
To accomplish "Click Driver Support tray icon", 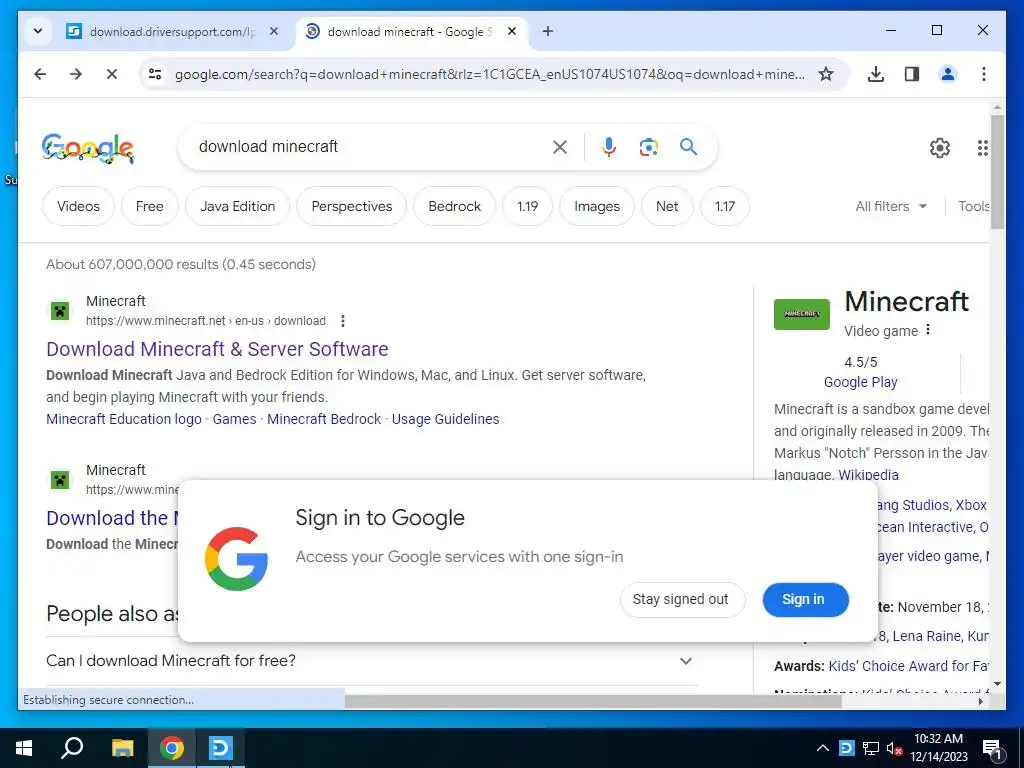I will coord(846,748).
